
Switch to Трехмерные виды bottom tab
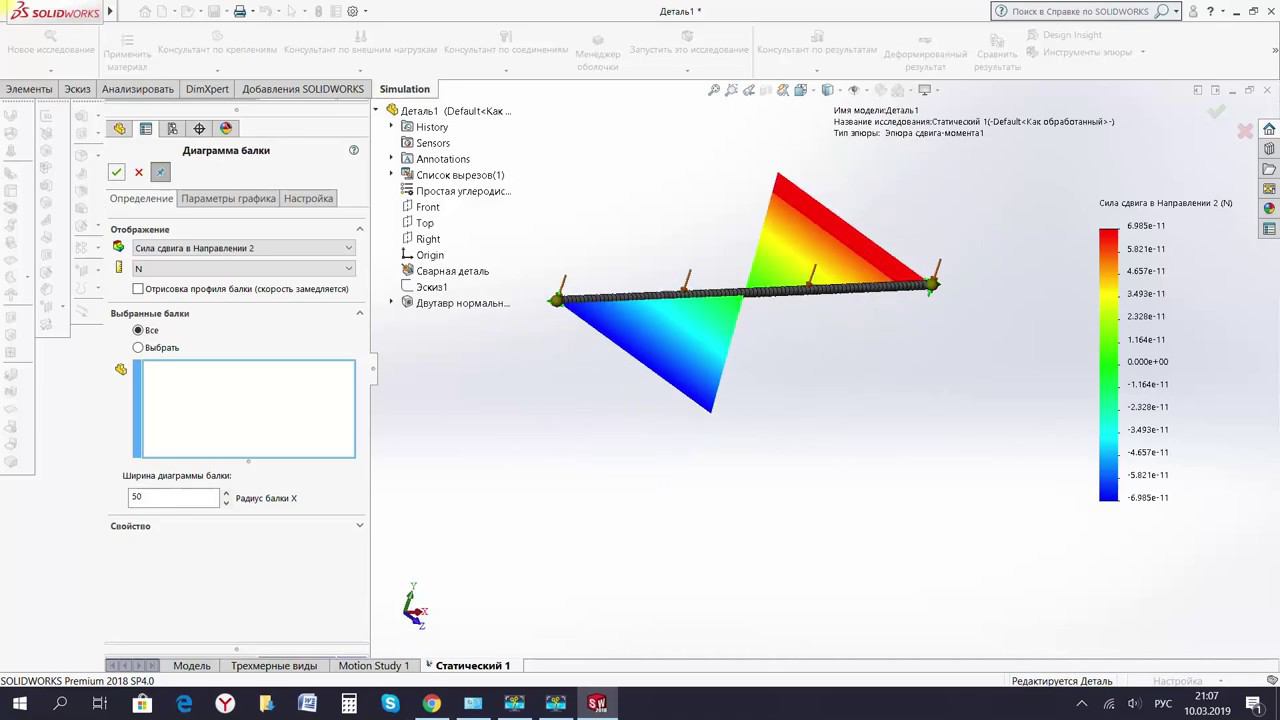click(x=274, y=666)
